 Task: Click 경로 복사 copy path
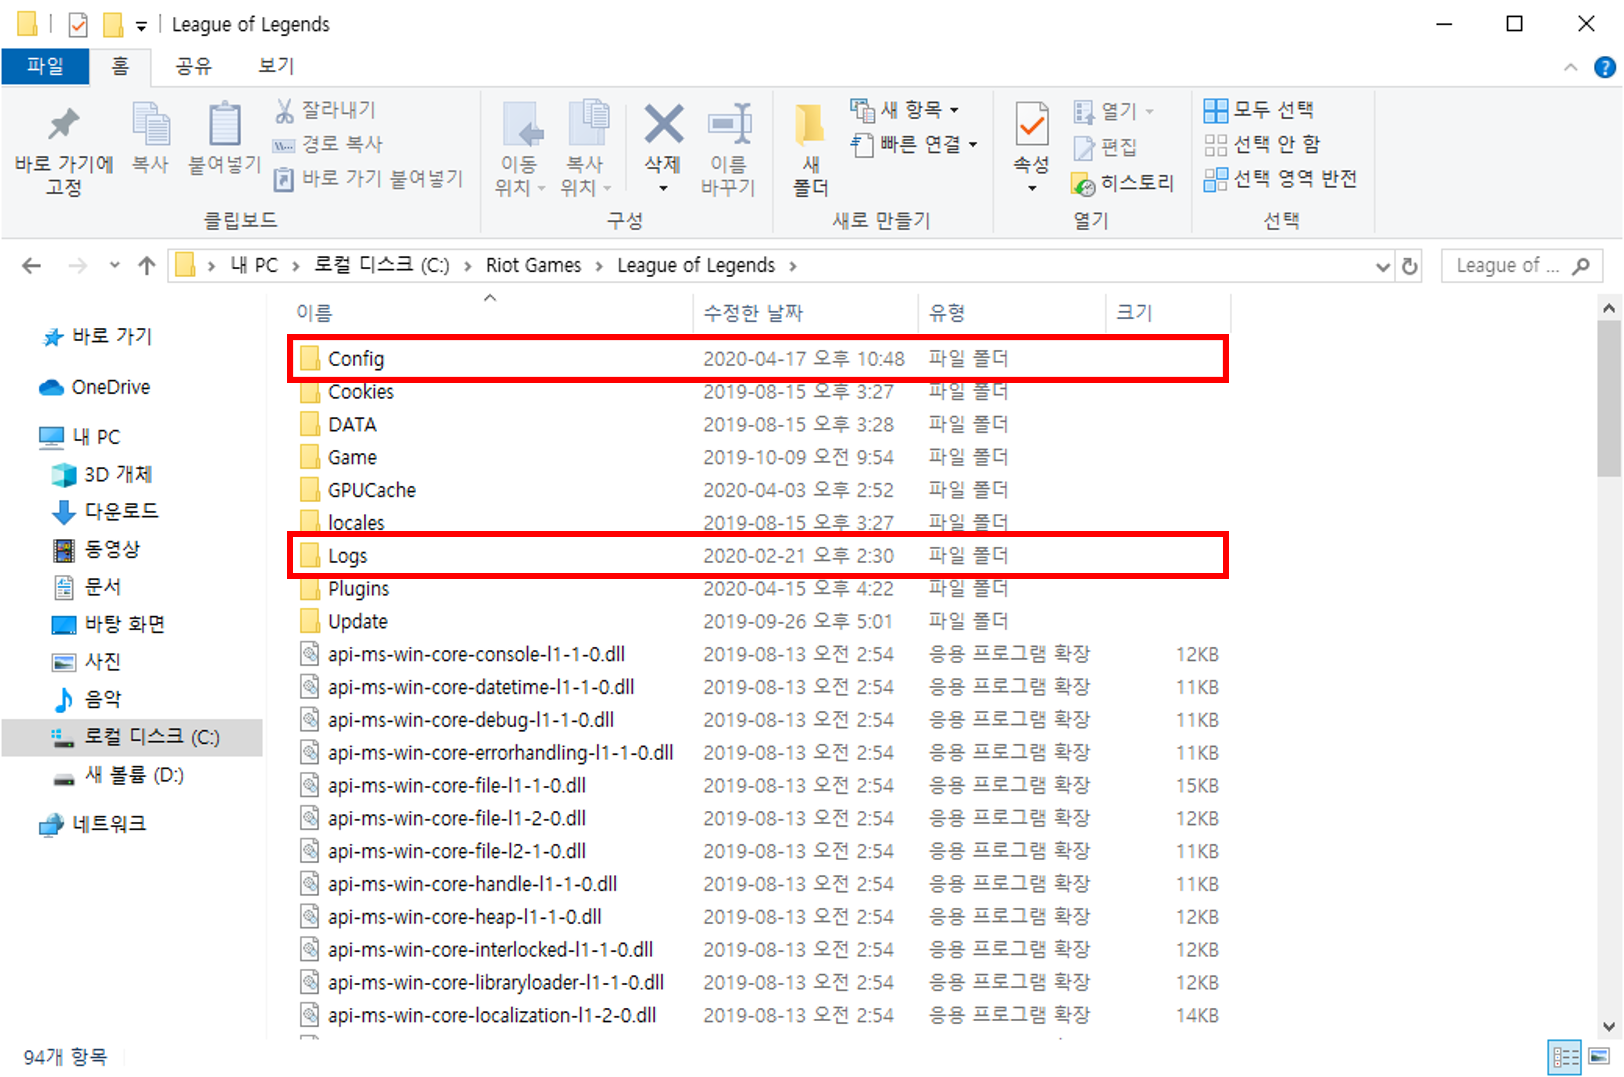(x=328, y=144)
